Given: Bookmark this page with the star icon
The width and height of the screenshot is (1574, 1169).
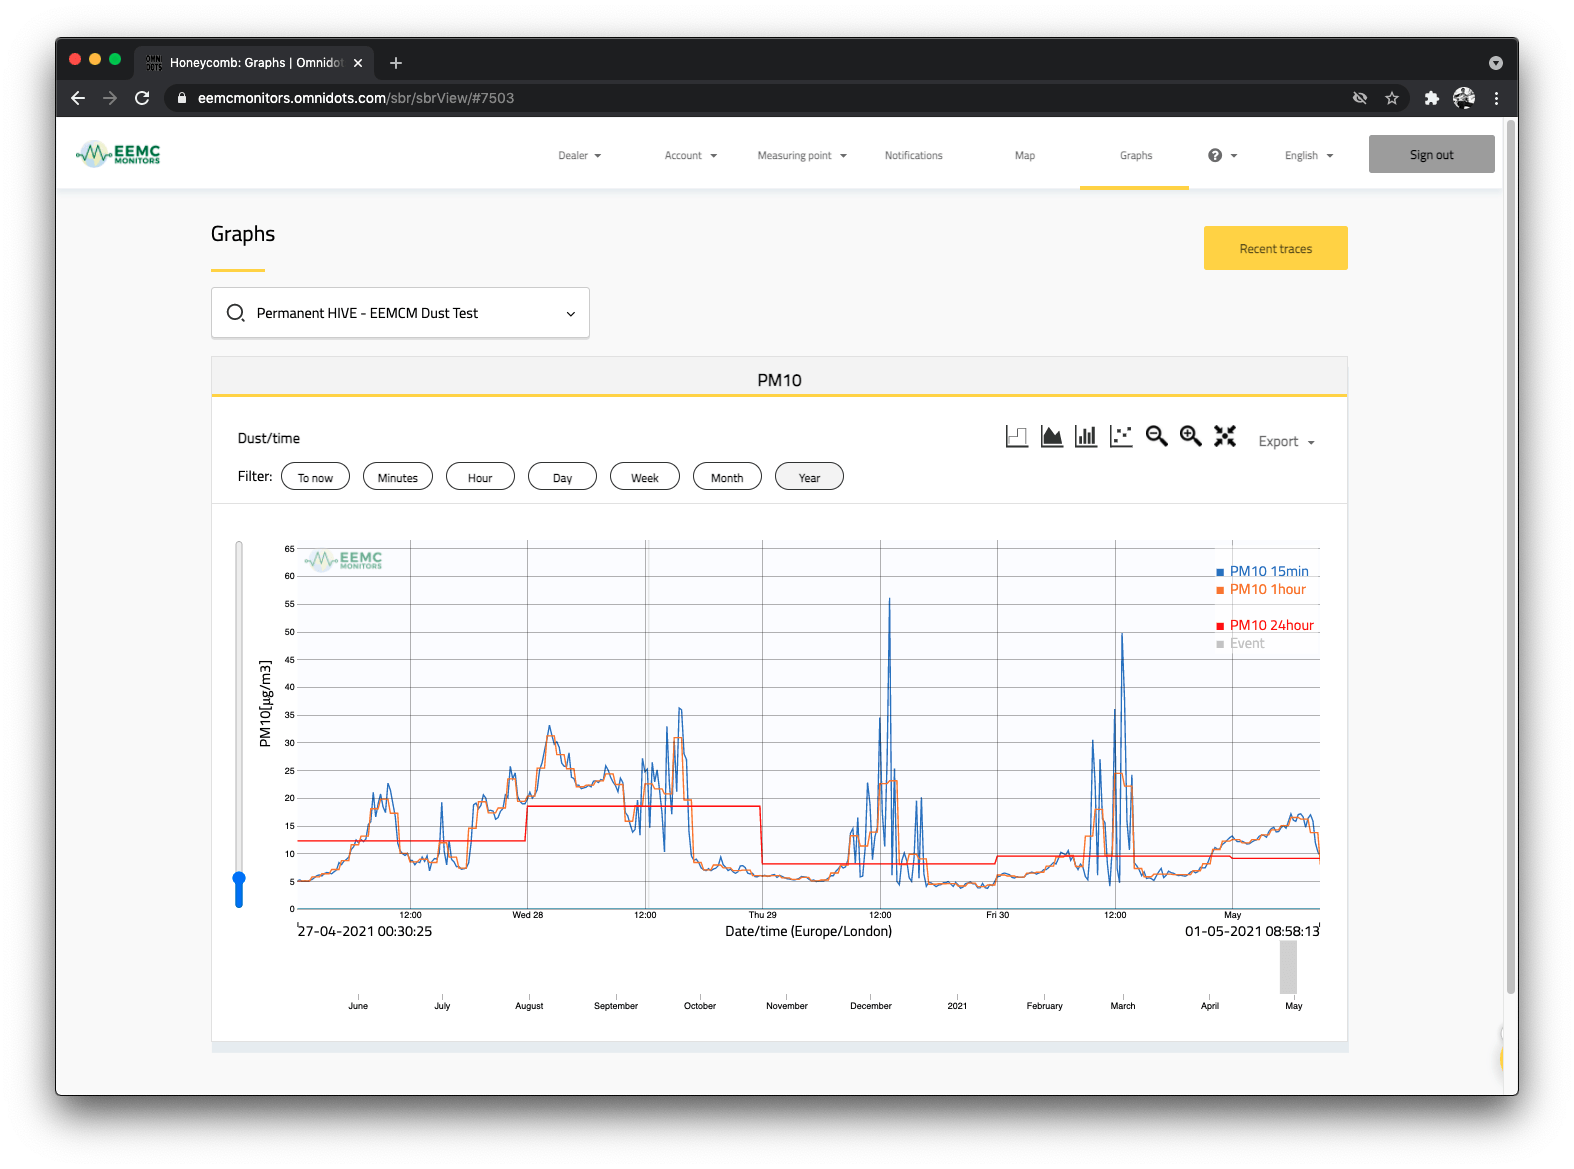Looking at the screenshot, I should [x=1392, y=98].
